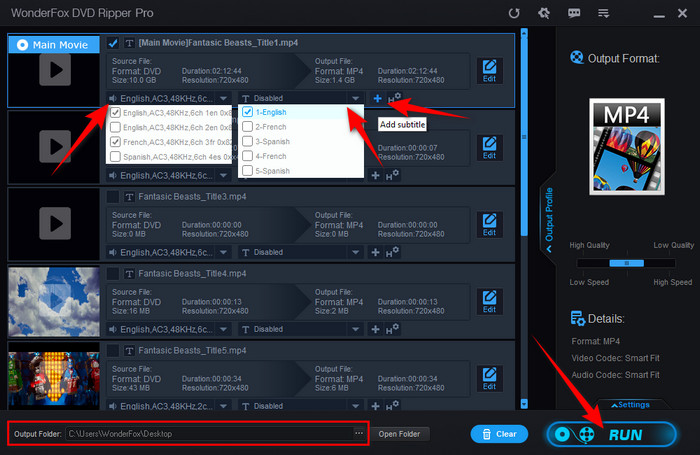Play the Fantasic Beasts_Title3 preview
This screenshot has width=700, height=455.
click(55, 223)
